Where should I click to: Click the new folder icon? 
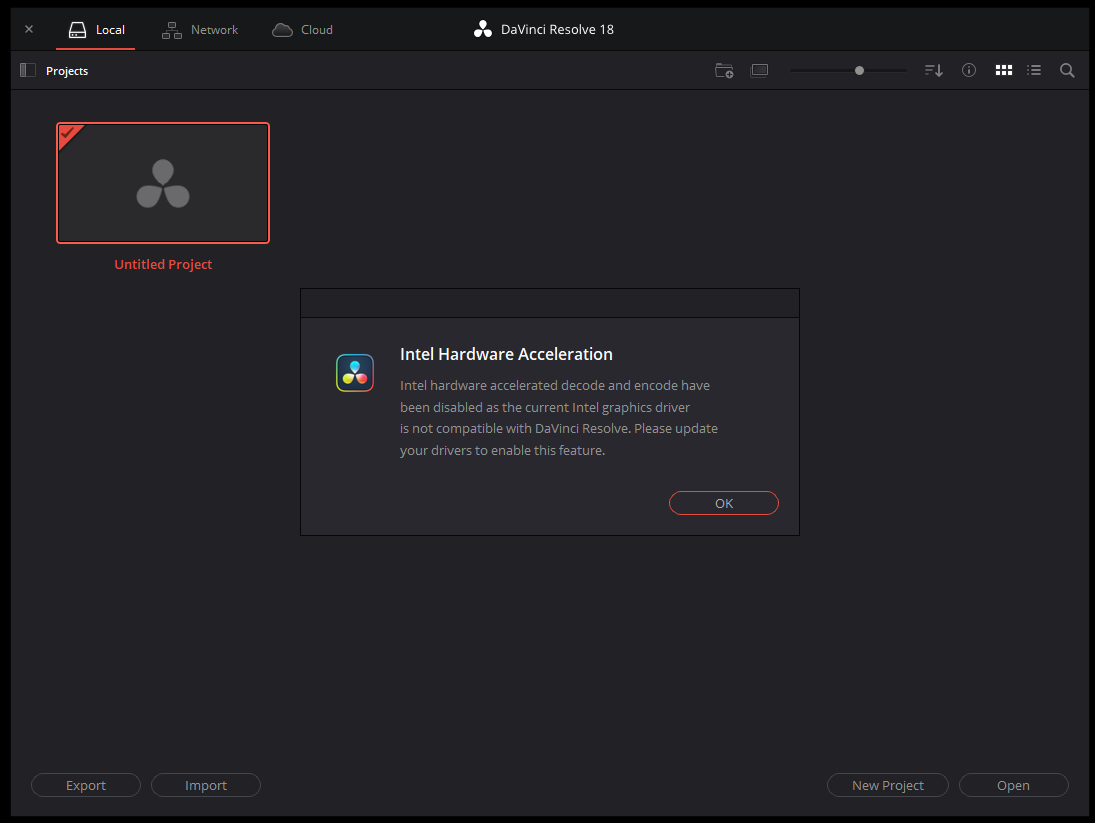tap(724, 71)
